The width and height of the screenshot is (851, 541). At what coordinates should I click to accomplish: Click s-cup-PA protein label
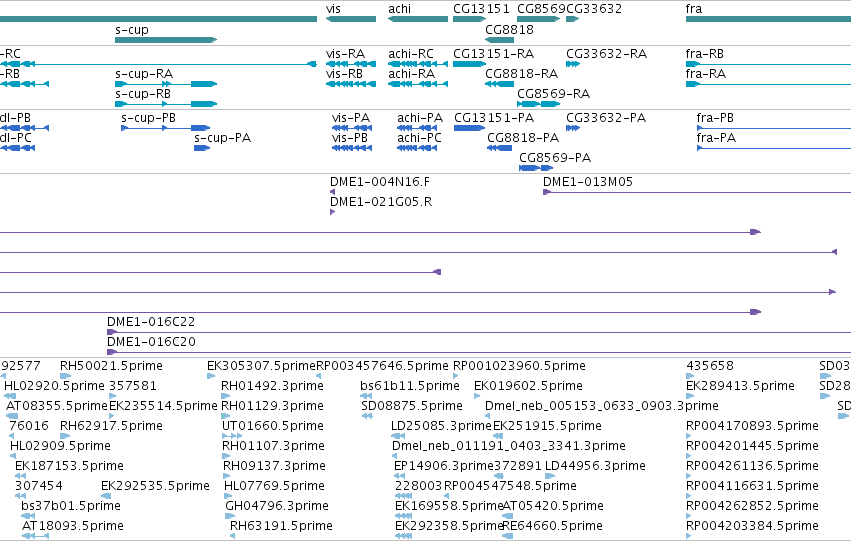(223, 138)
